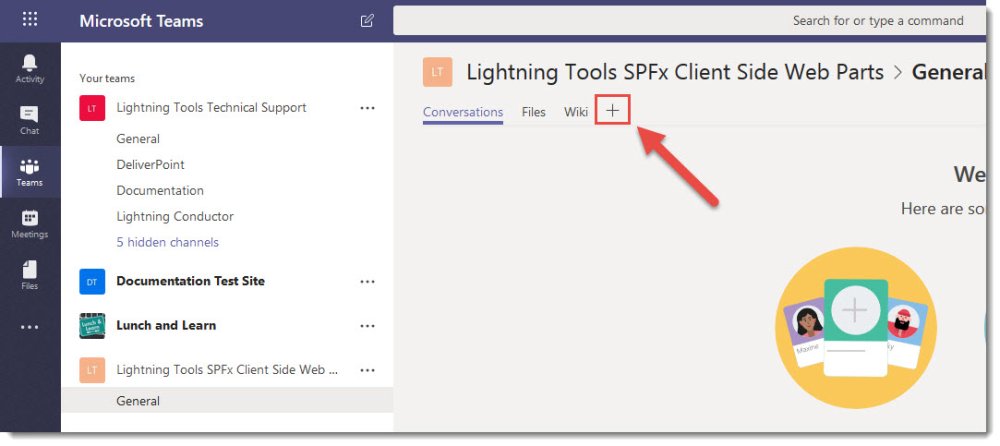This screenshot has height=446, width=1000.
Task: Open the Chat section
Action: point(30,120)
